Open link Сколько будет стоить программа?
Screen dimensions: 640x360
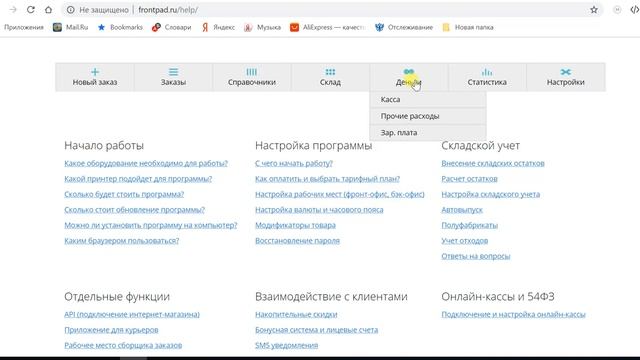tap(124, 194)
